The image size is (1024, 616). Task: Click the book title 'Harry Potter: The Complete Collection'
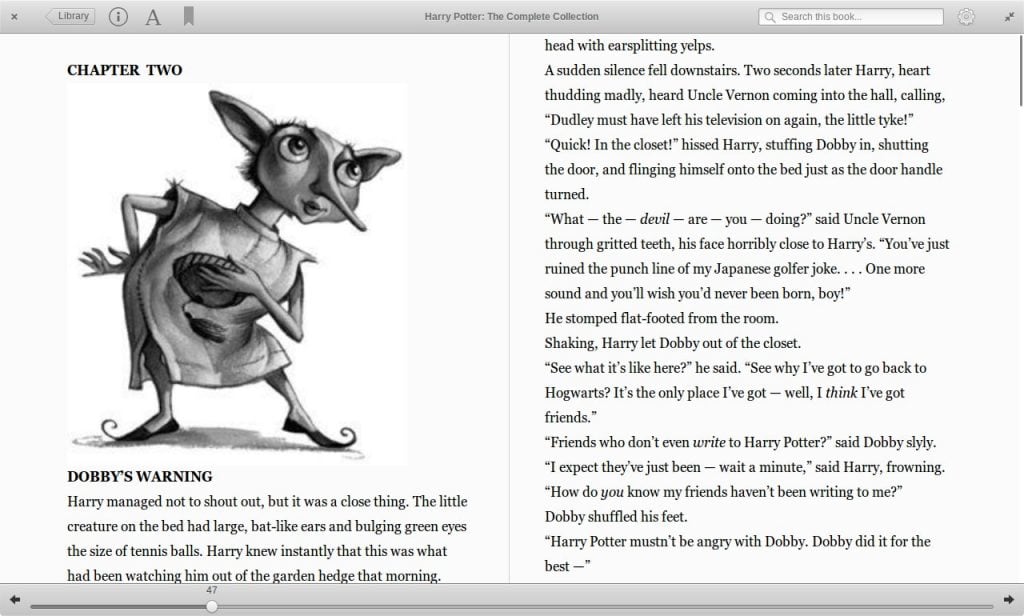click(511, 16)
